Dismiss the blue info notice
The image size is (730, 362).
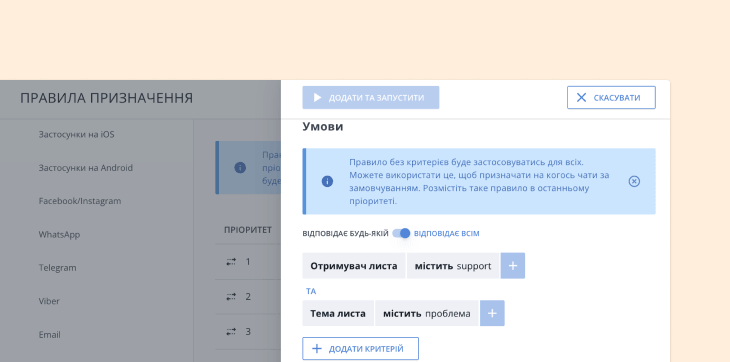(x=634, y=181)
